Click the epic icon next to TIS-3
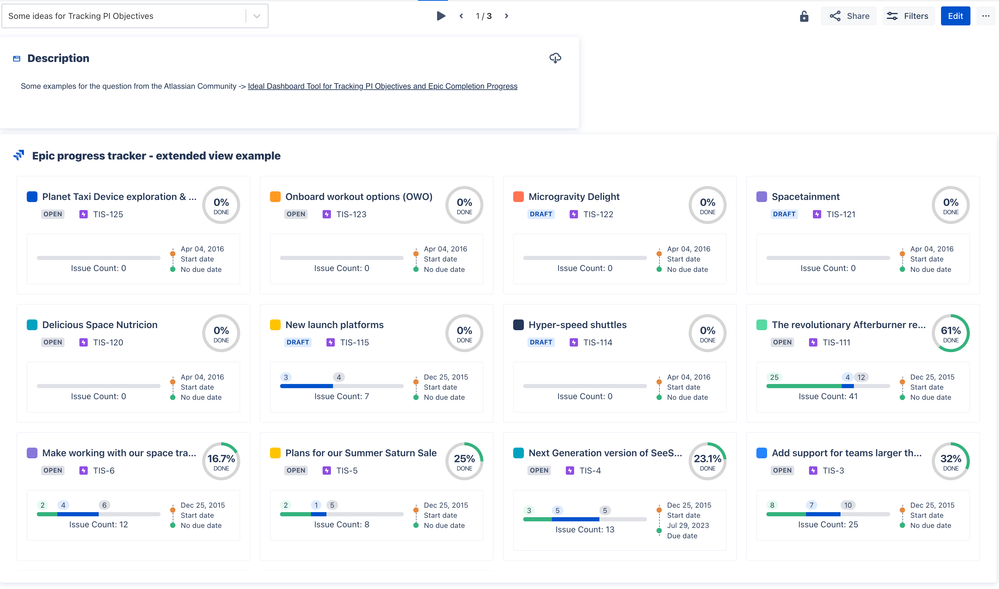This screenshot has width=999, height=589. tap(813, 470)
